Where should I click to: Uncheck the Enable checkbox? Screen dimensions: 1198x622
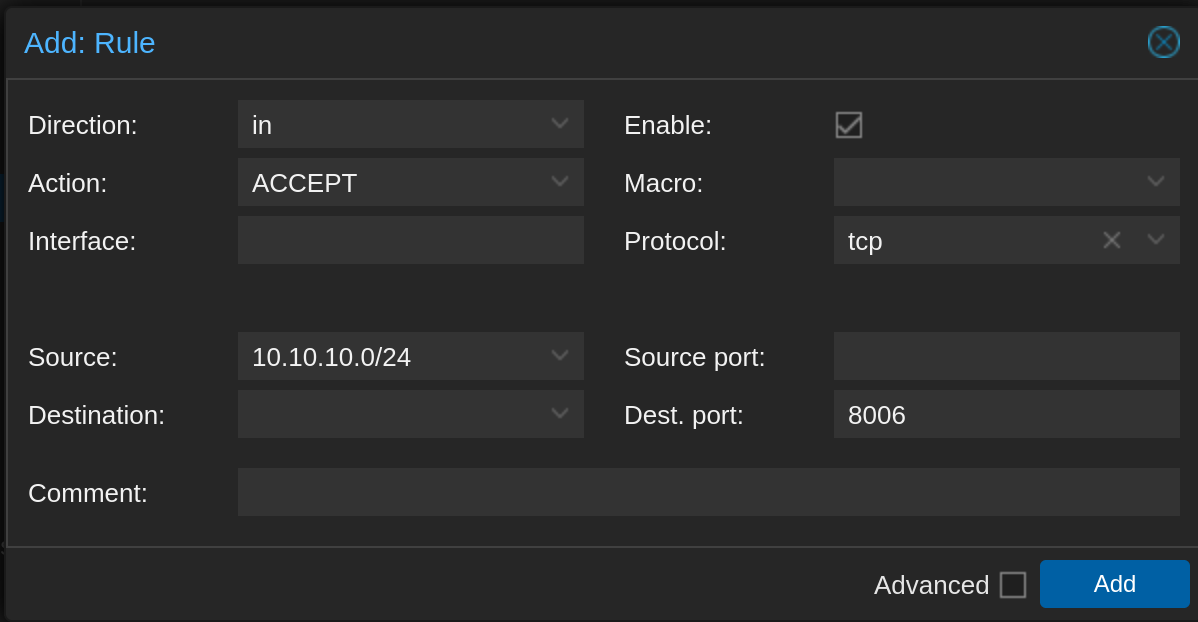(849, 125)
